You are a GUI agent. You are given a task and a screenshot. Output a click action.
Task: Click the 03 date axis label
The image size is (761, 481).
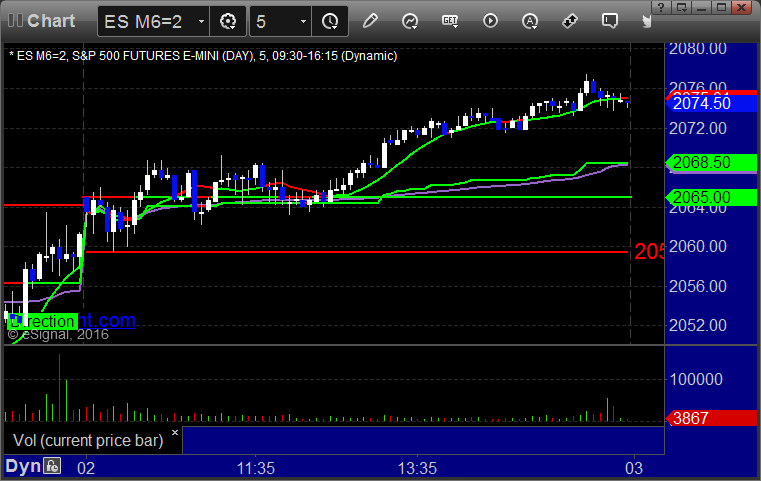coord(634,468)
